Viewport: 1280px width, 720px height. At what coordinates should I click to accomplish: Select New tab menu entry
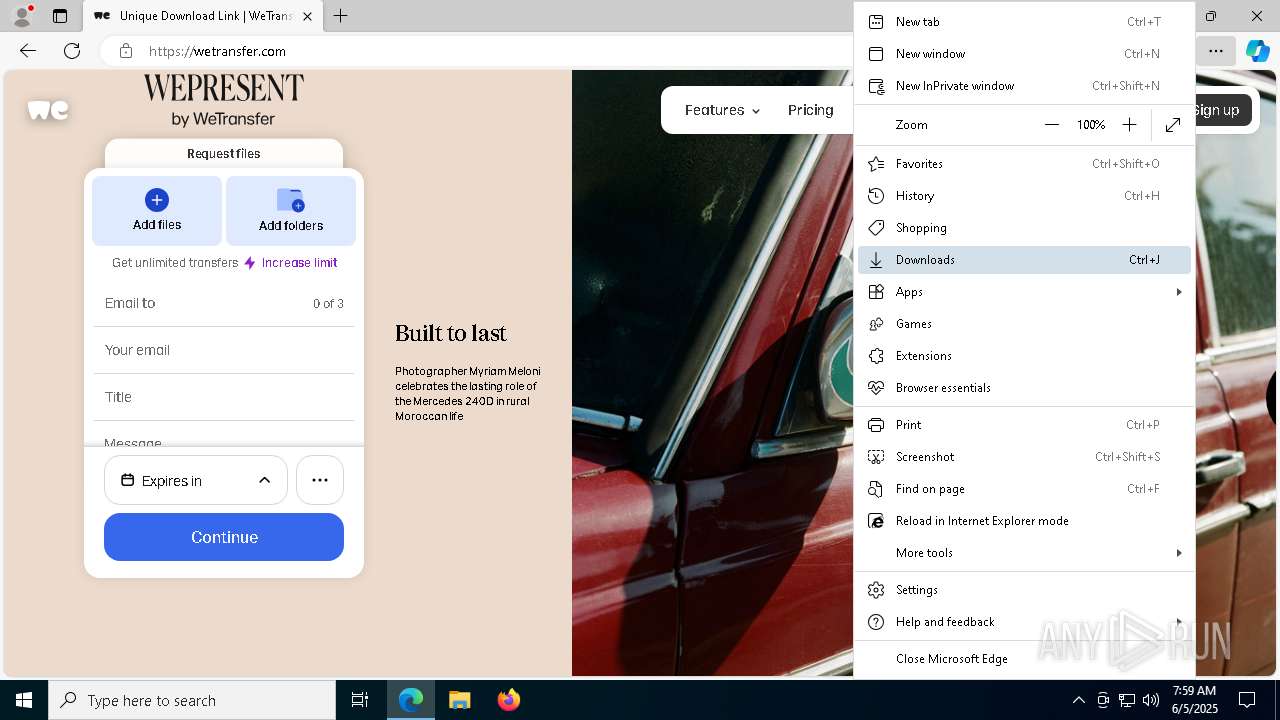click(1024, 22)
